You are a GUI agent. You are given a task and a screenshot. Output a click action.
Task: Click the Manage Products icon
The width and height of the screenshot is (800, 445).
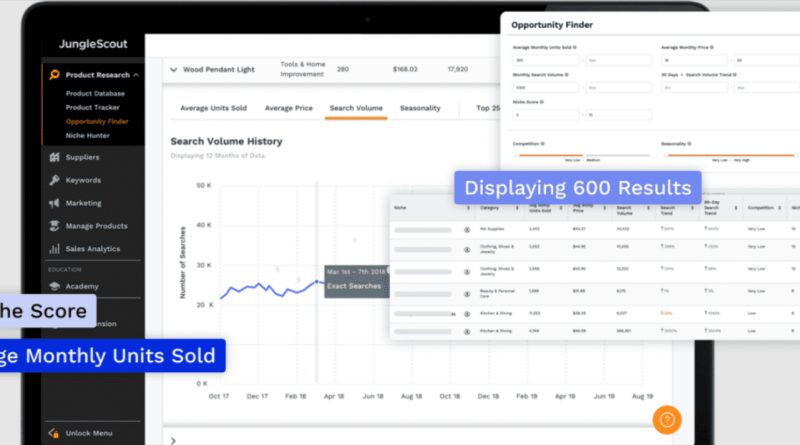(x=54, y=226)
